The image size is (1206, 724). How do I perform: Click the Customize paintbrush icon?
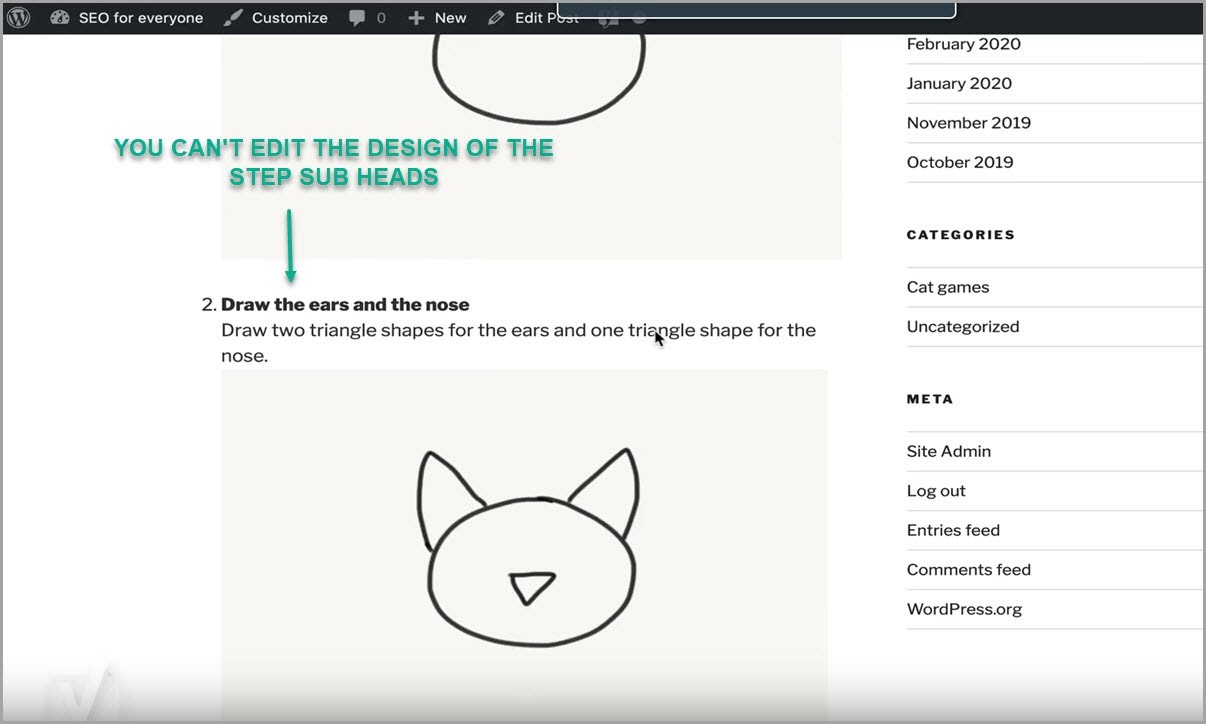point(233,17)
